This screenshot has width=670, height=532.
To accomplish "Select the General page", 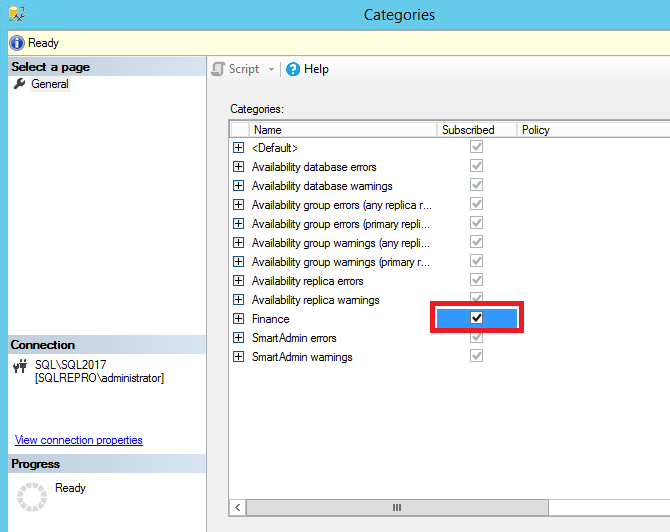I will click(x=50, y=84).
